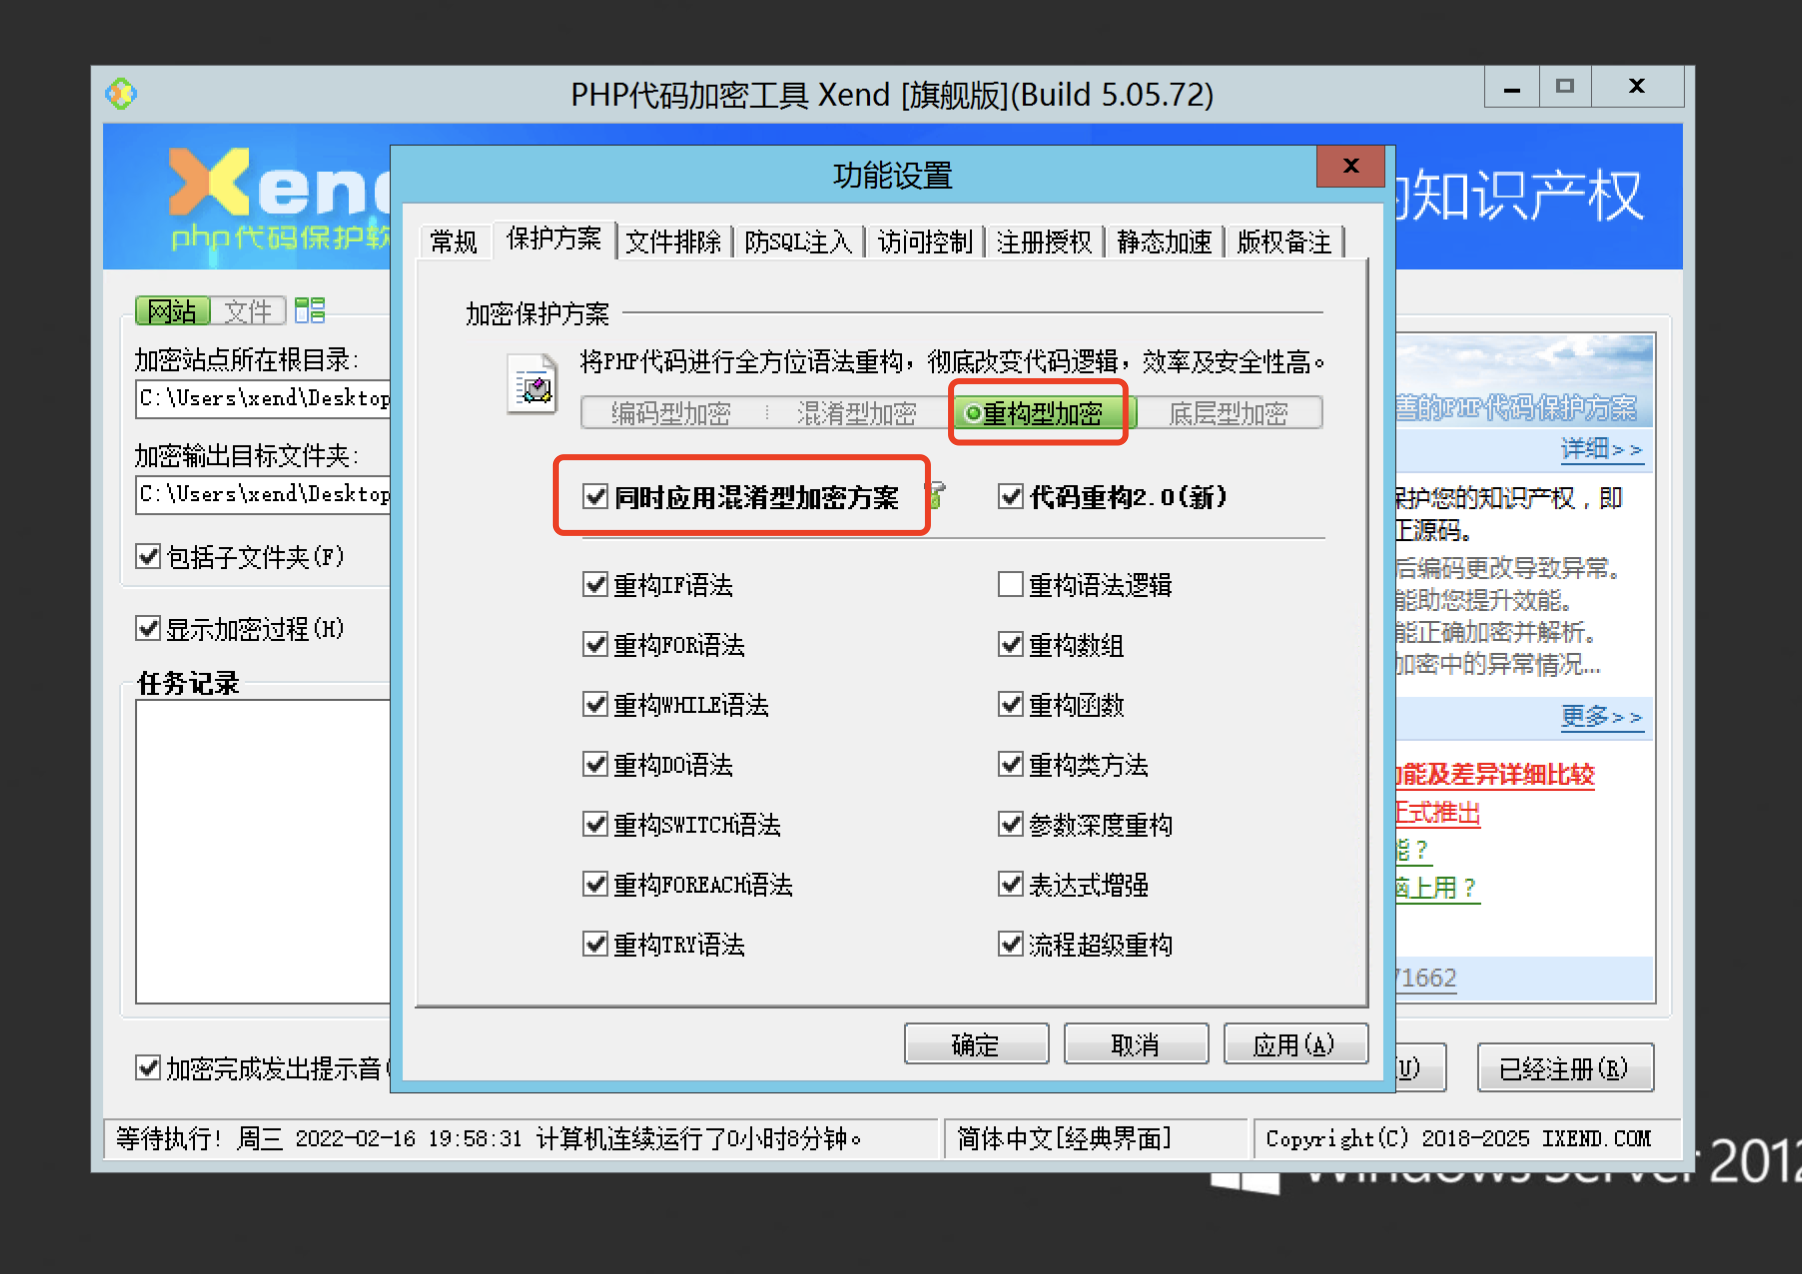The height and width of the screenshot is (1274, 1802).
Task: Click the Xend app icon in title bar
Action: [121, 94]
